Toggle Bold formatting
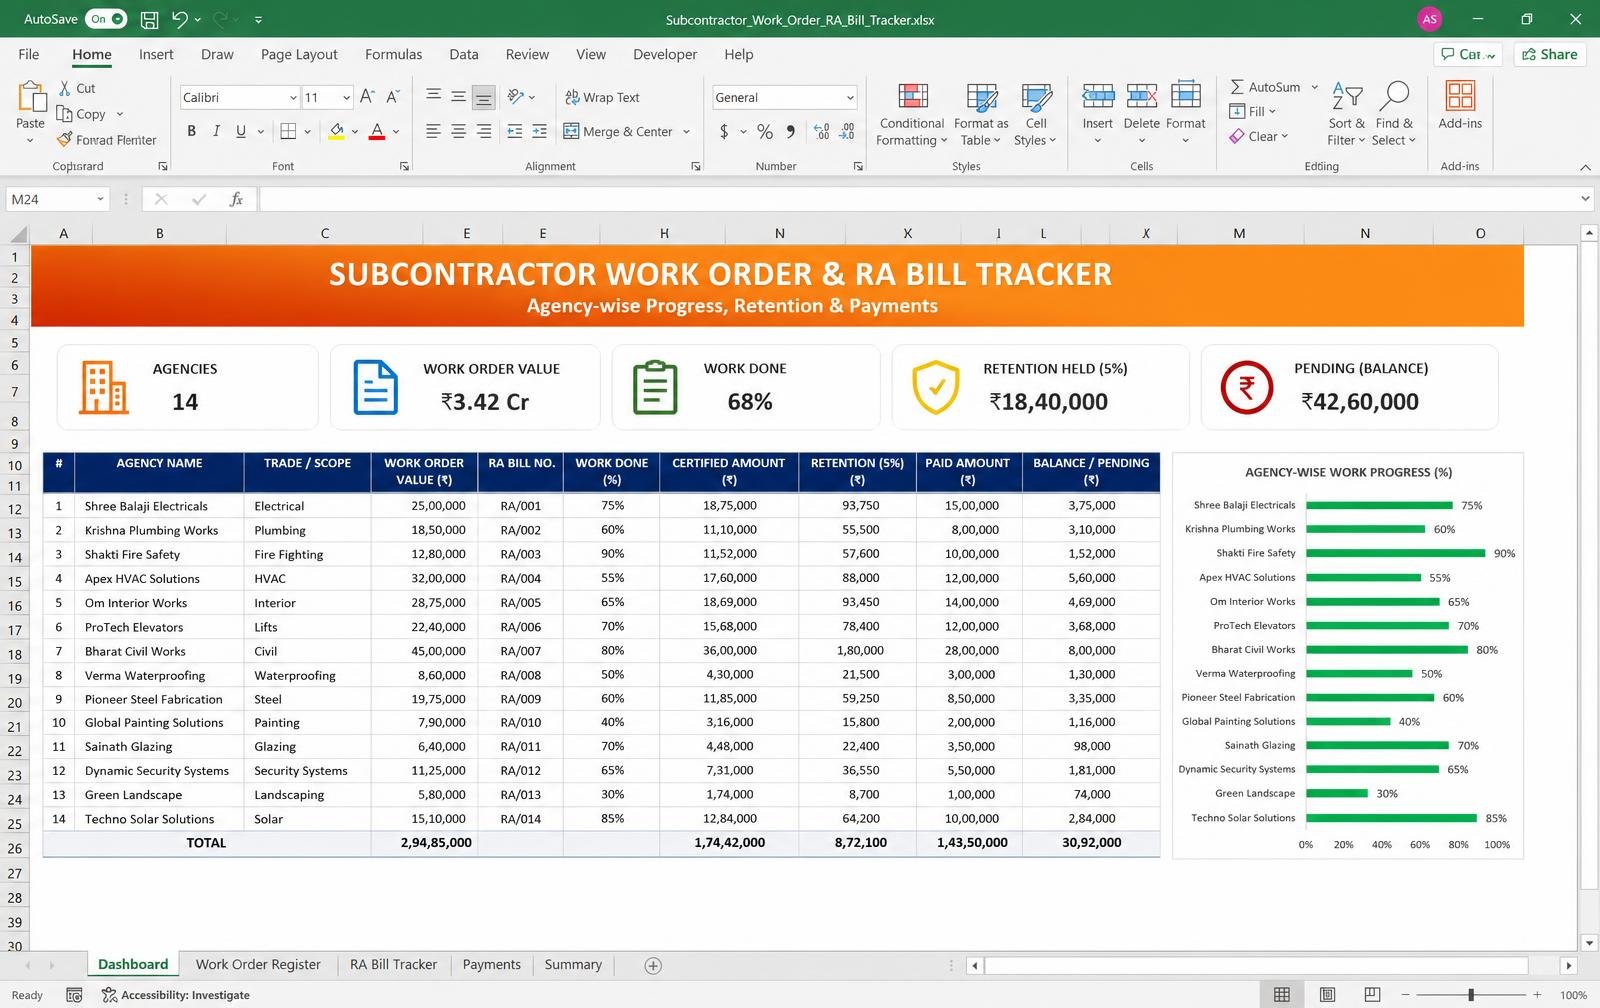Screen dimensions: 1600x1008 tap(191, 131)
